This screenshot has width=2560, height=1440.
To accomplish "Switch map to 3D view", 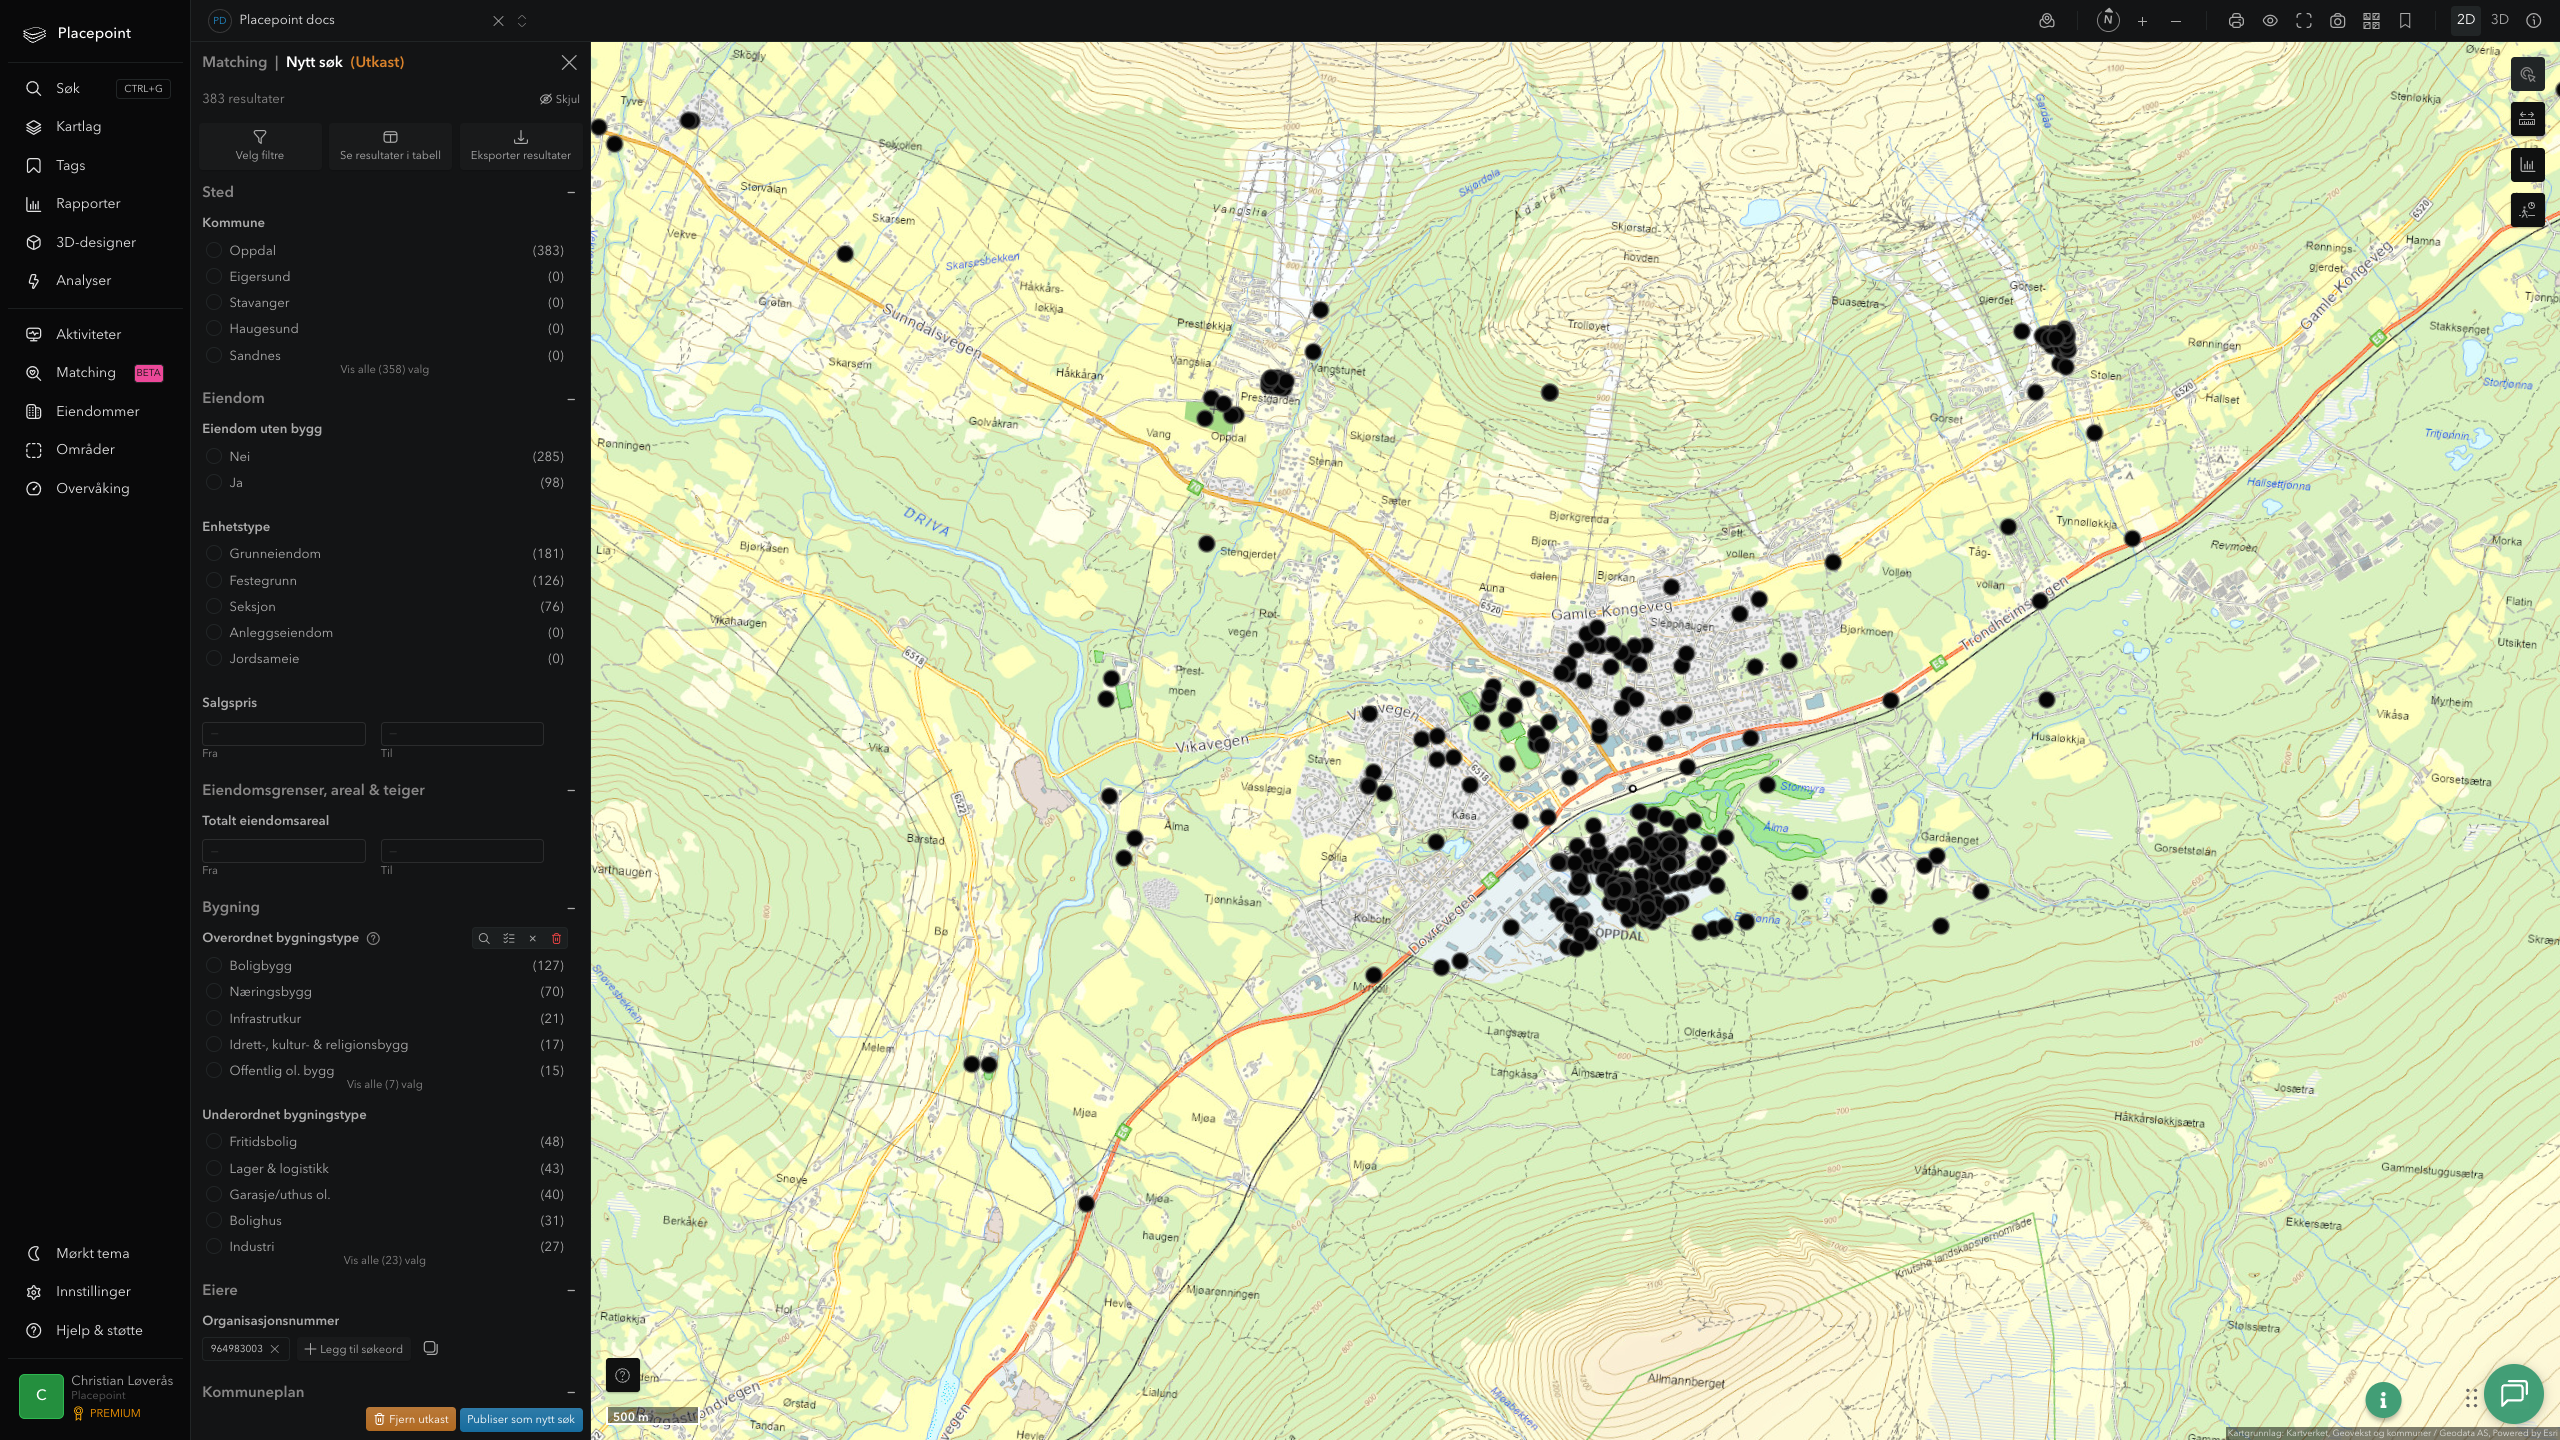I will pyautogui.click(x=2499, y=20).
